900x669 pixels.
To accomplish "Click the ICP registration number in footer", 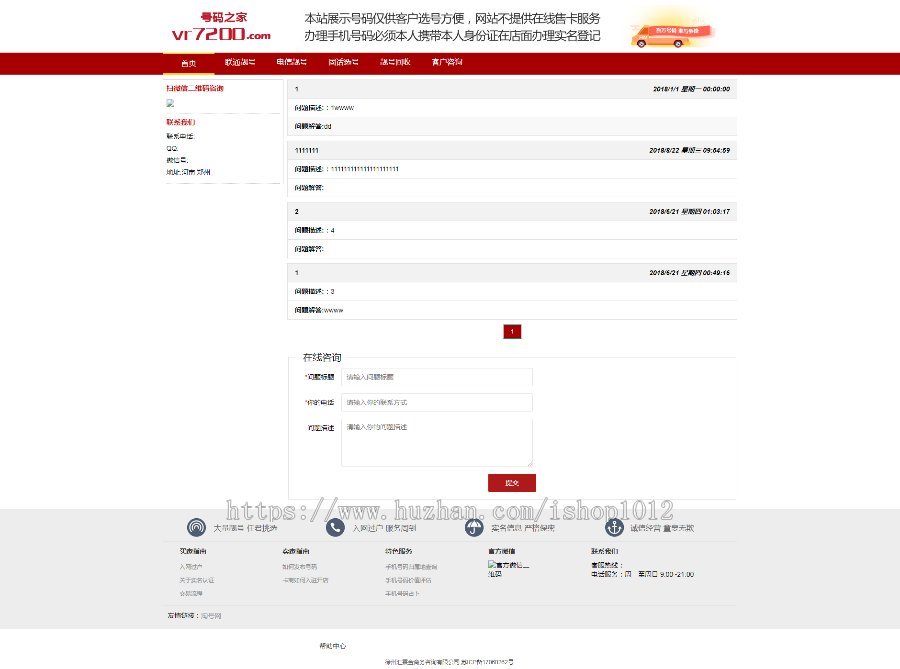I will coord(487,662).
